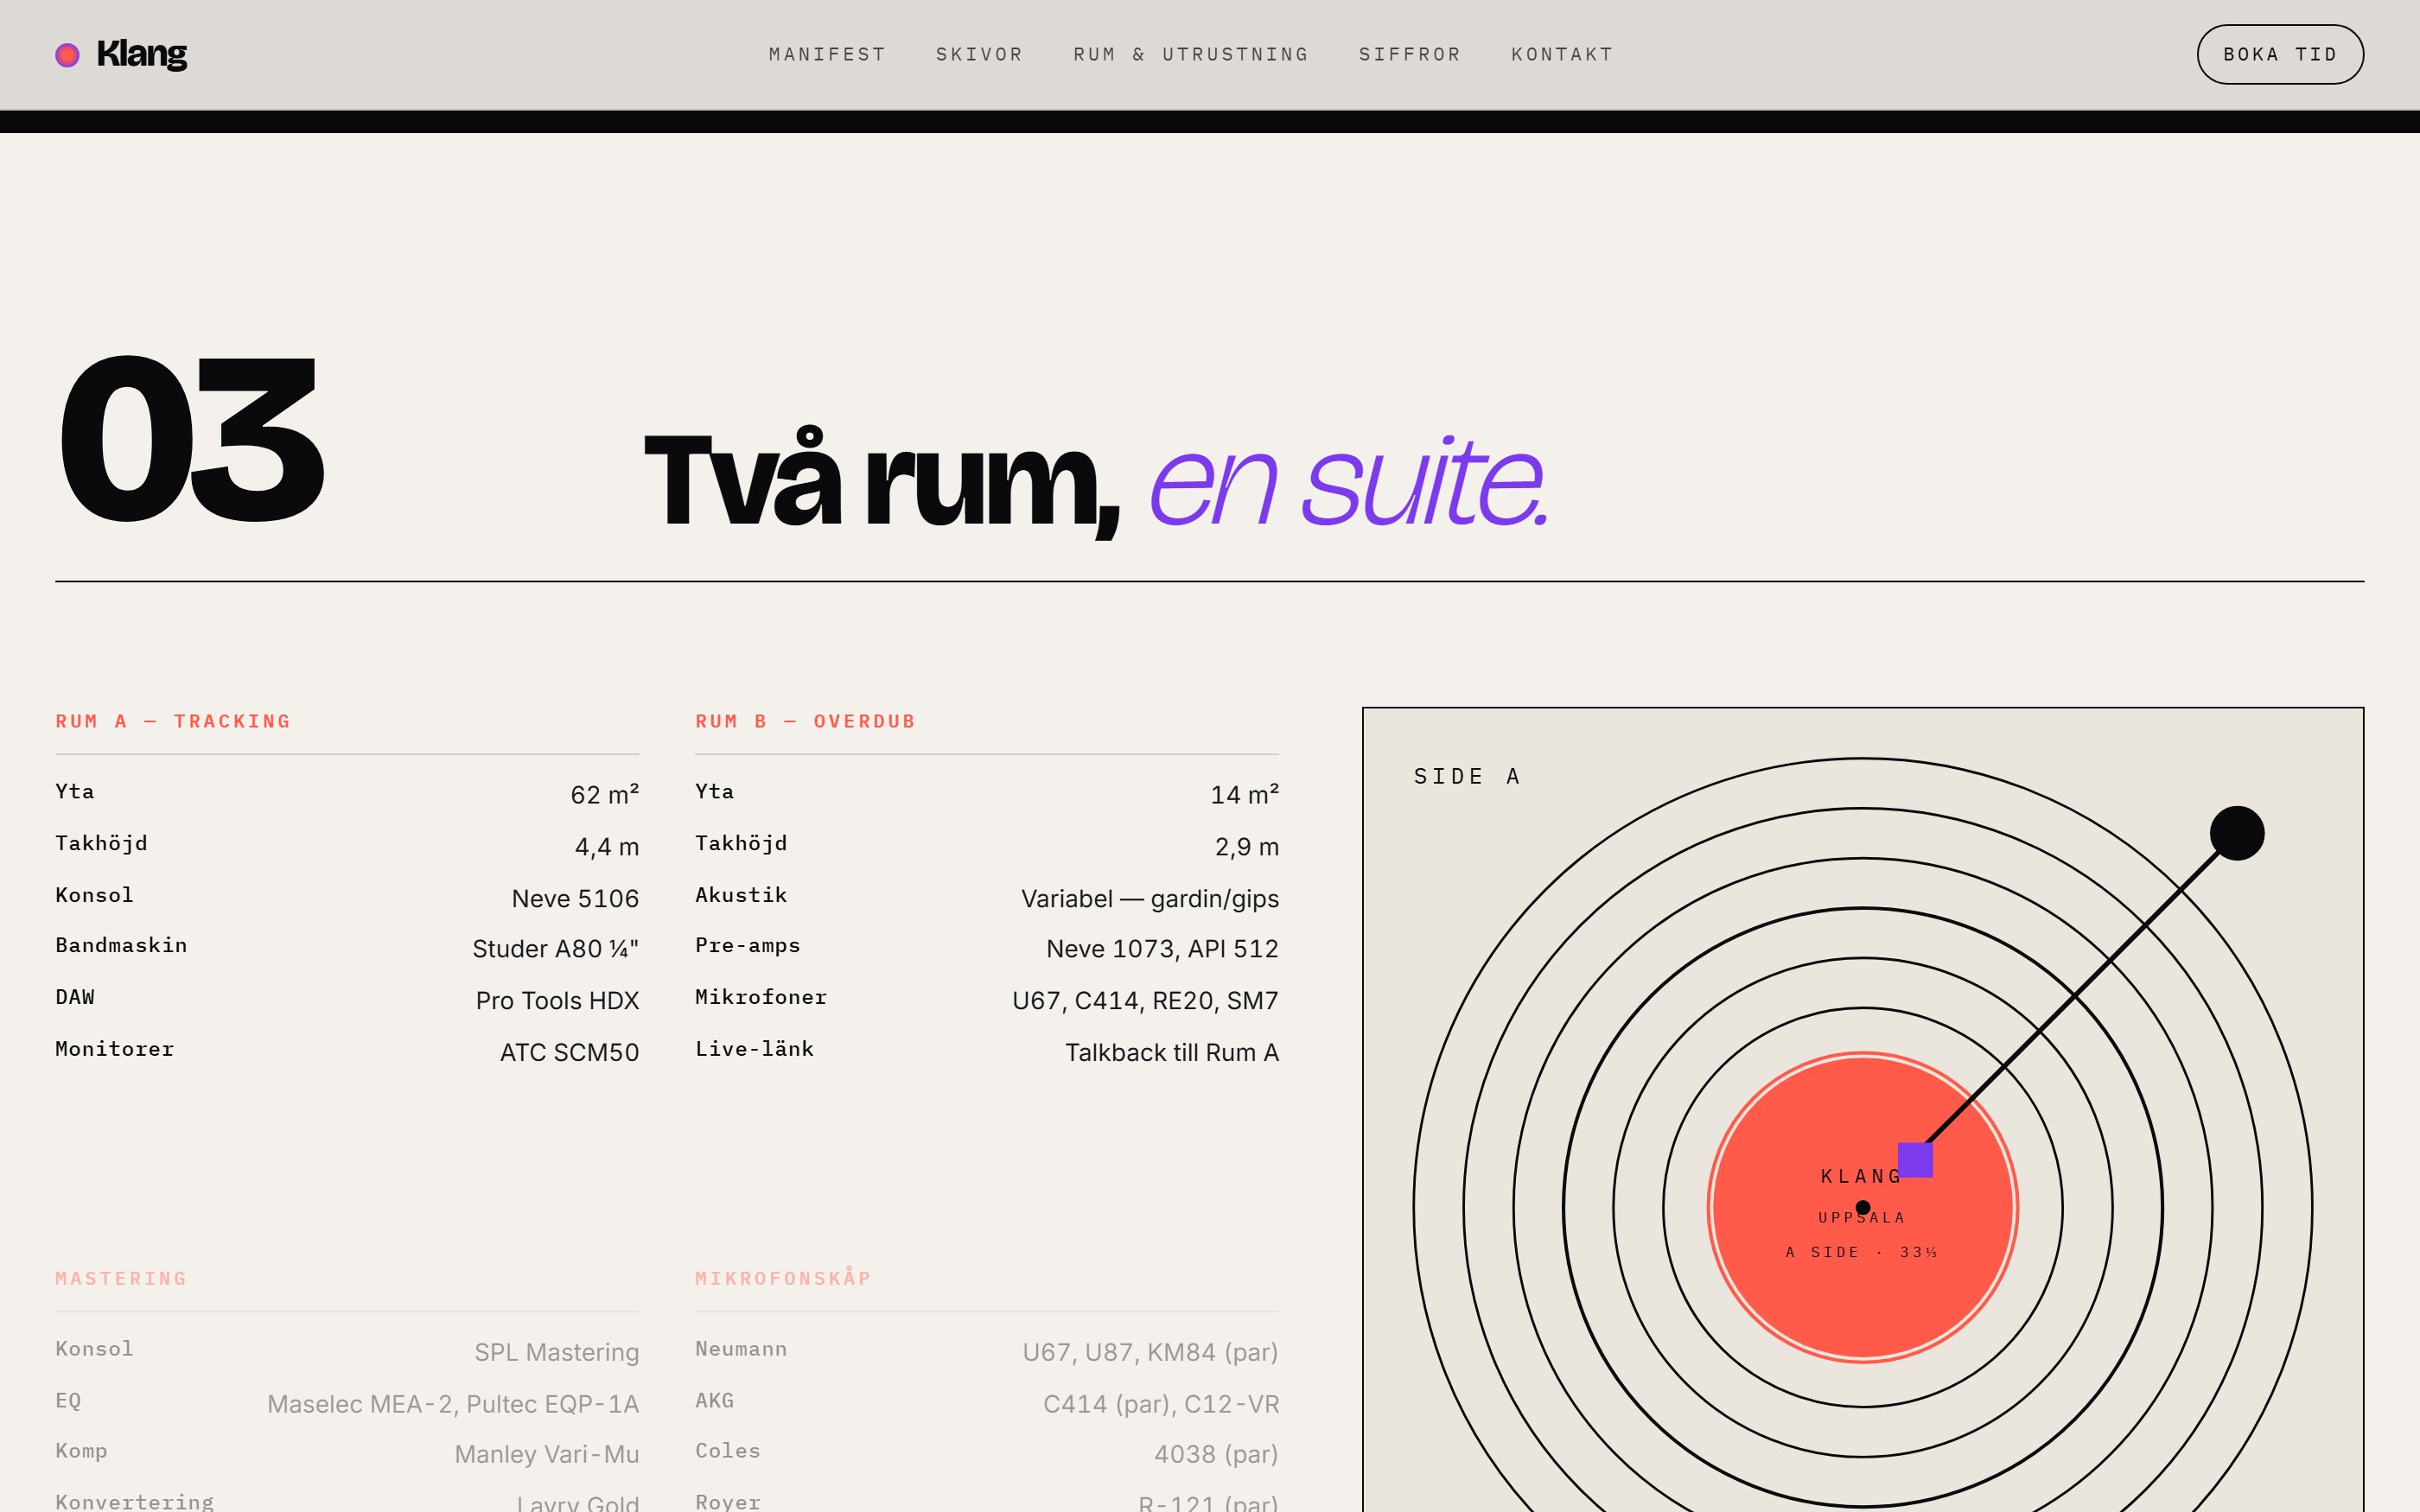Click the record's center spindle dot
2420x1512 pixels.
click(1863, 1207)
